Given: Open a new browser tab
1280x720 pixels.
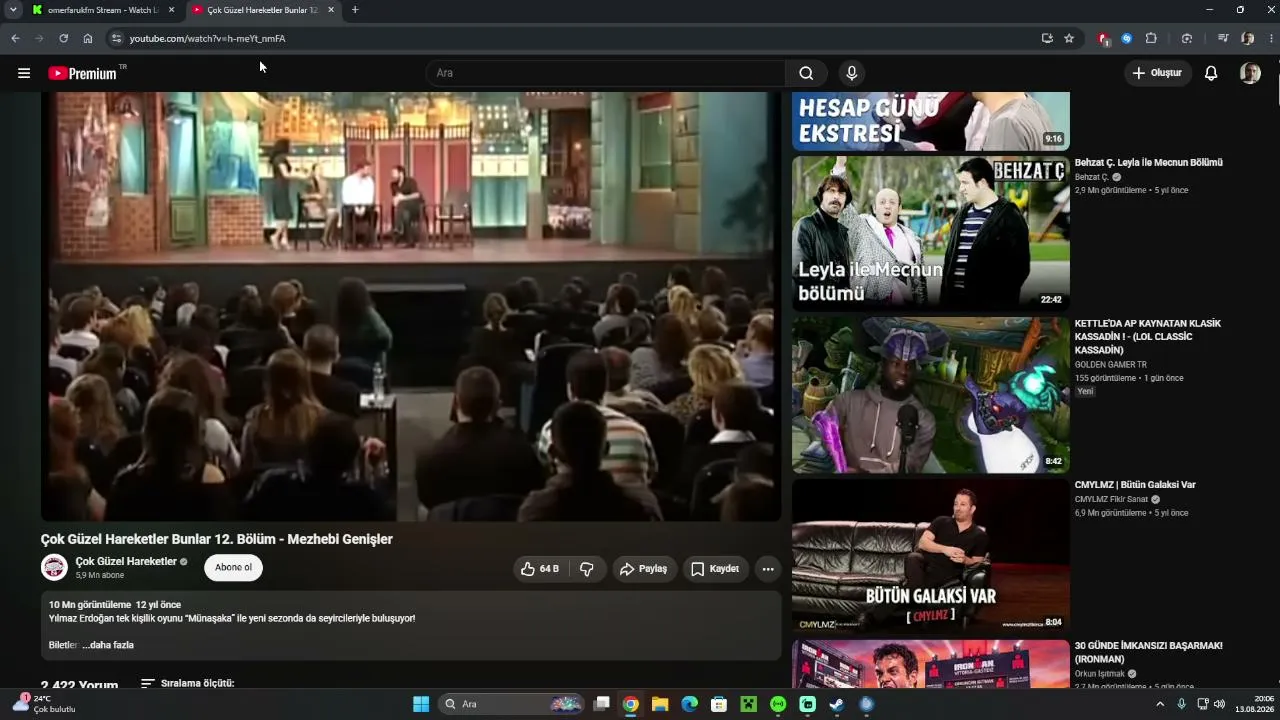Looking at the screenshot, I should pyautogui.click(x=355, y=10).
